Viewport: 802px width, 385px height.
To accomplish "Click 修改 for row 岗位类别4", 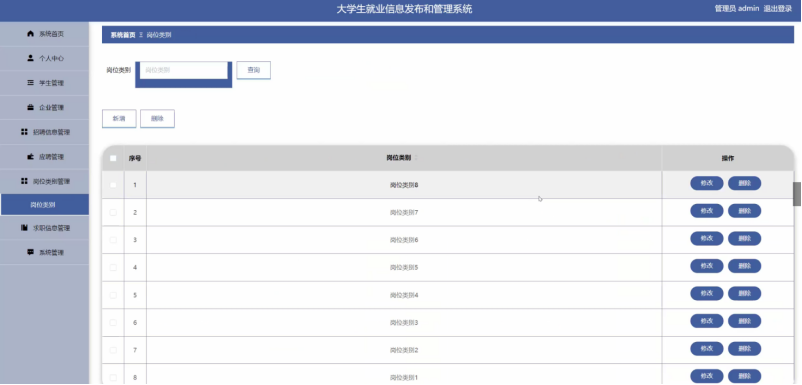I will (707, 293).
